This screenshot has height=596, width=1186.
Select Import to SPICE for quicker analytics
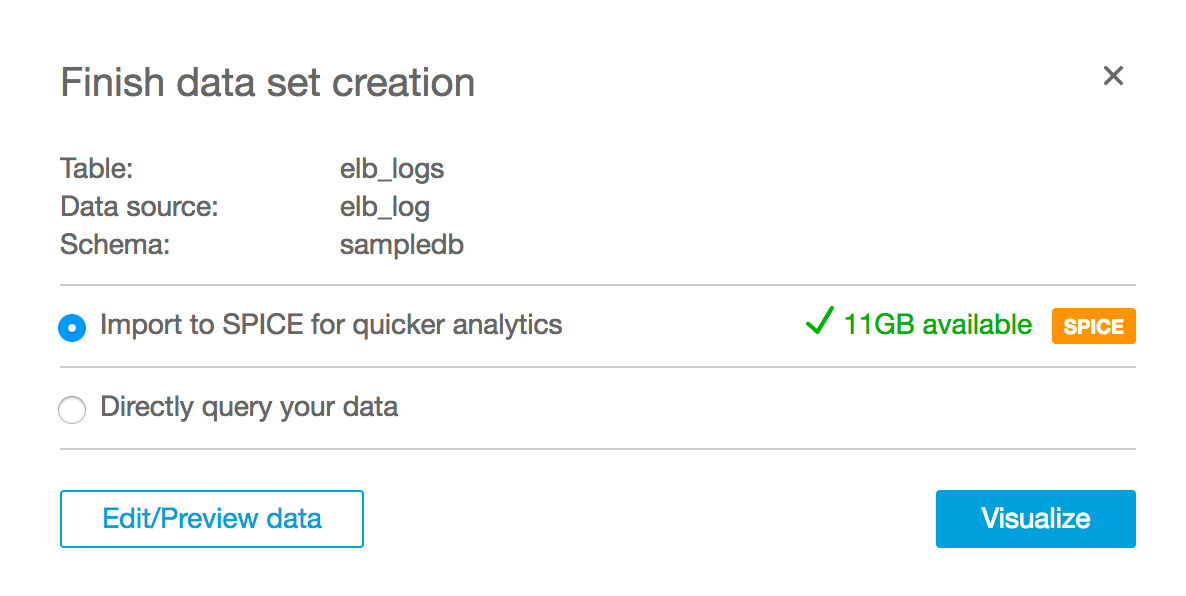pyautogui.click(x=72, y=327)
